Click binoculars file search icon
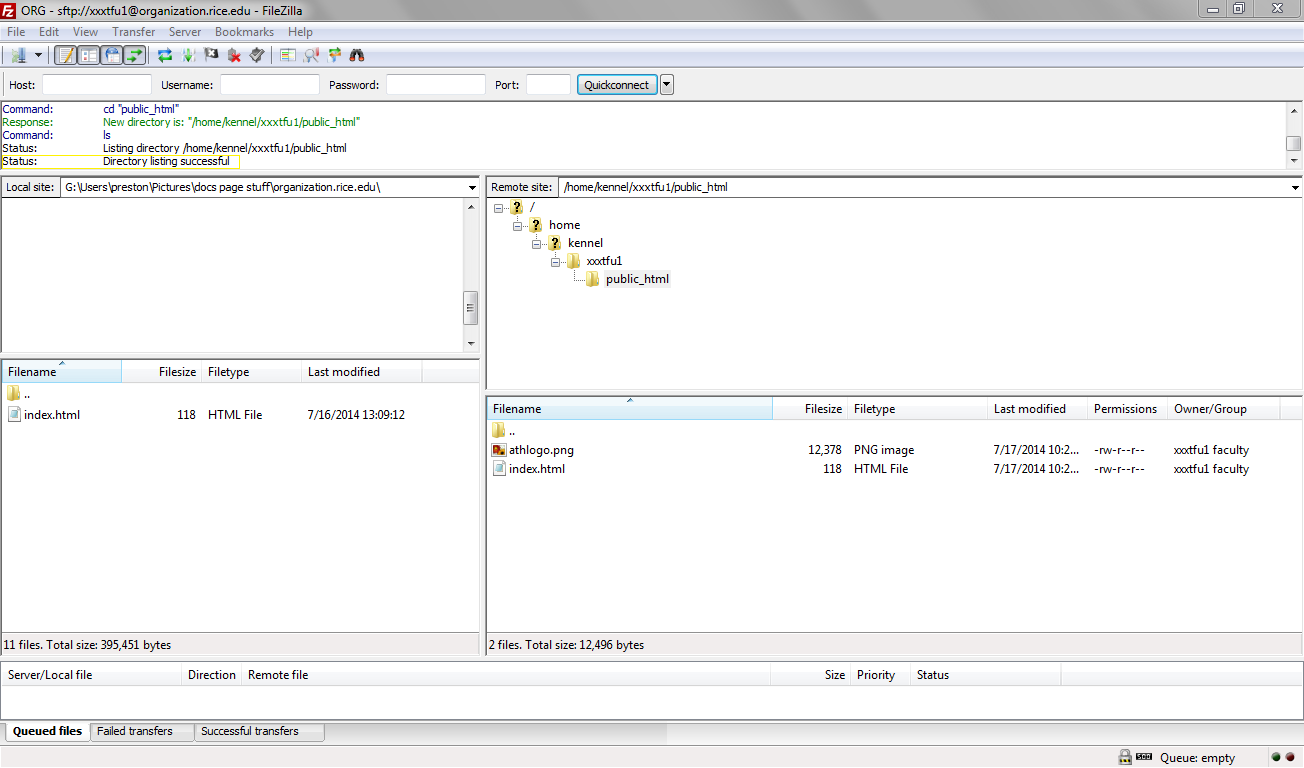The height and width of the screenshot is (768, 1304). point(357,55)
